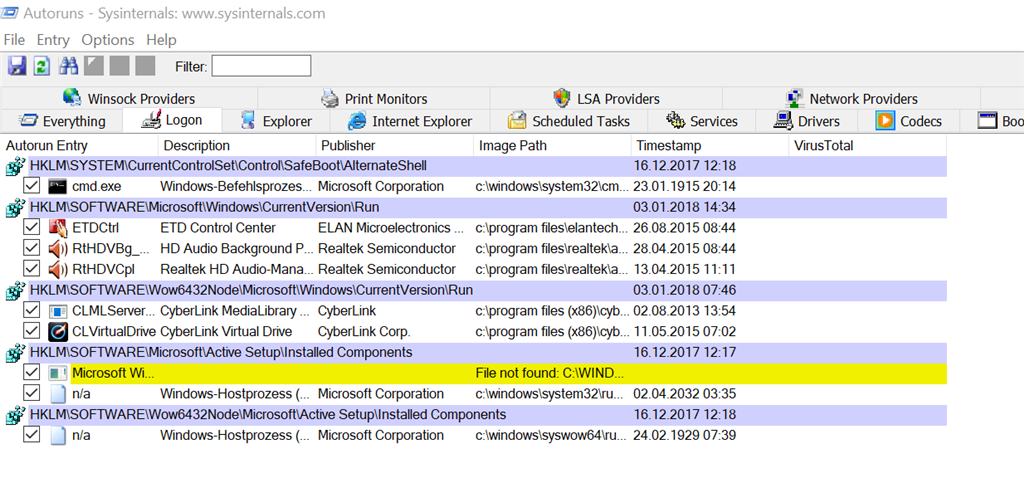Switch to the Explorer tab
Image resolution: width=1024 pixels, height=502 pixels.
click(x=276, y=121)
